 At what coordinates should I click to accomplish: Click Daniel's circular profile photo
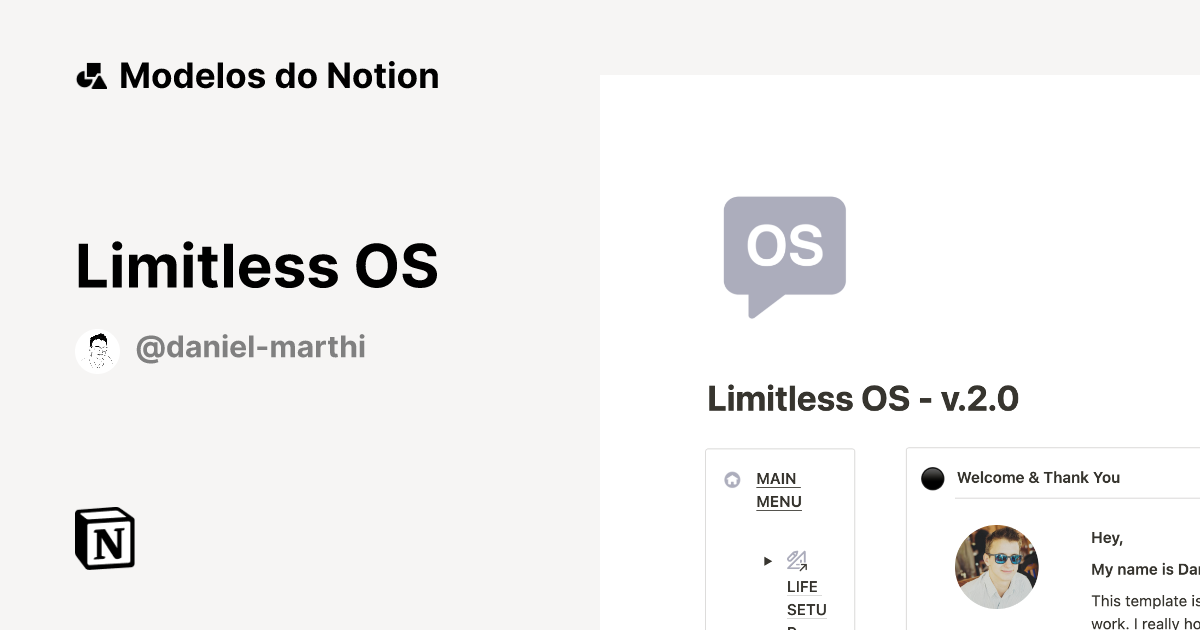996,567
